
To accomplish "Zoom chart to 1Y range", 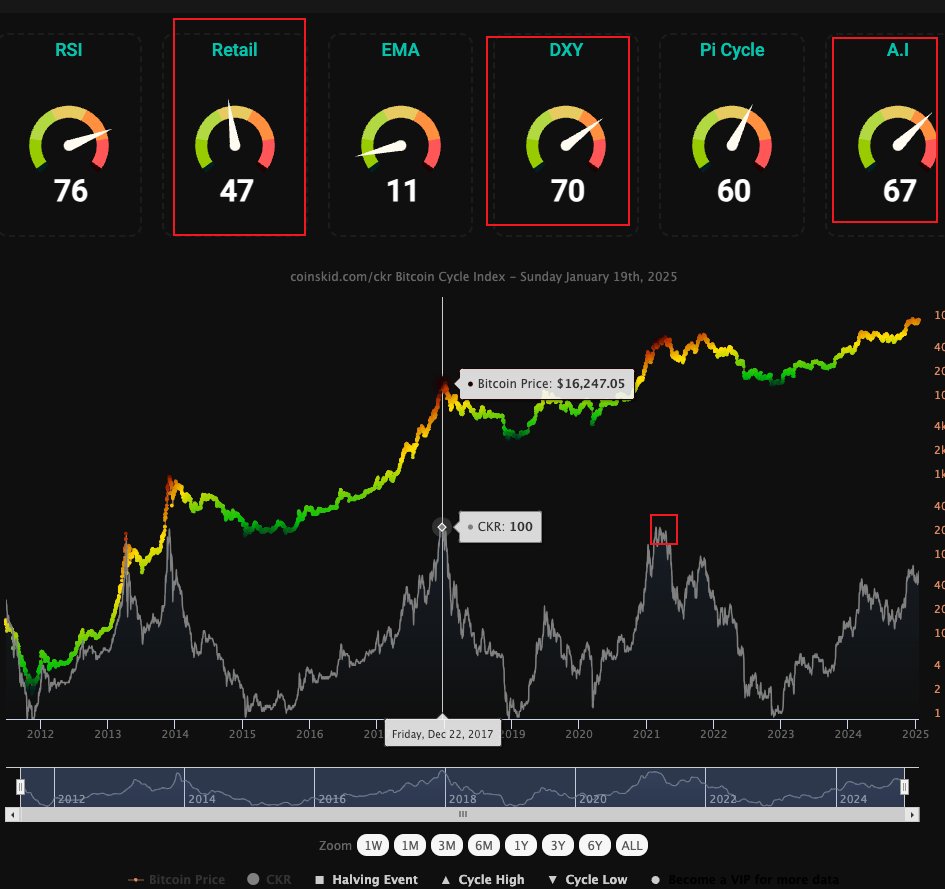I will tap(521, 845).
